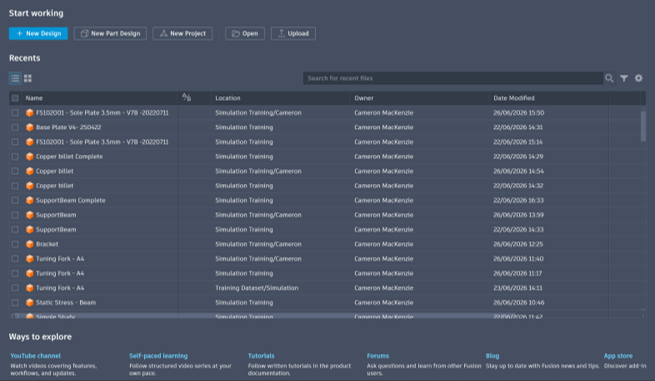Sort by Name column header
Image resolution: width=655 pixels, height=381 pixels.
tap(34, 98)
